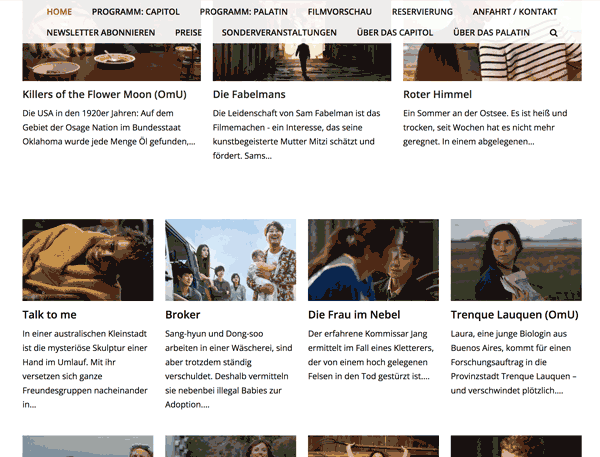
Task: Click the search magnifier icon in navigation
Action: click(554, 33)
